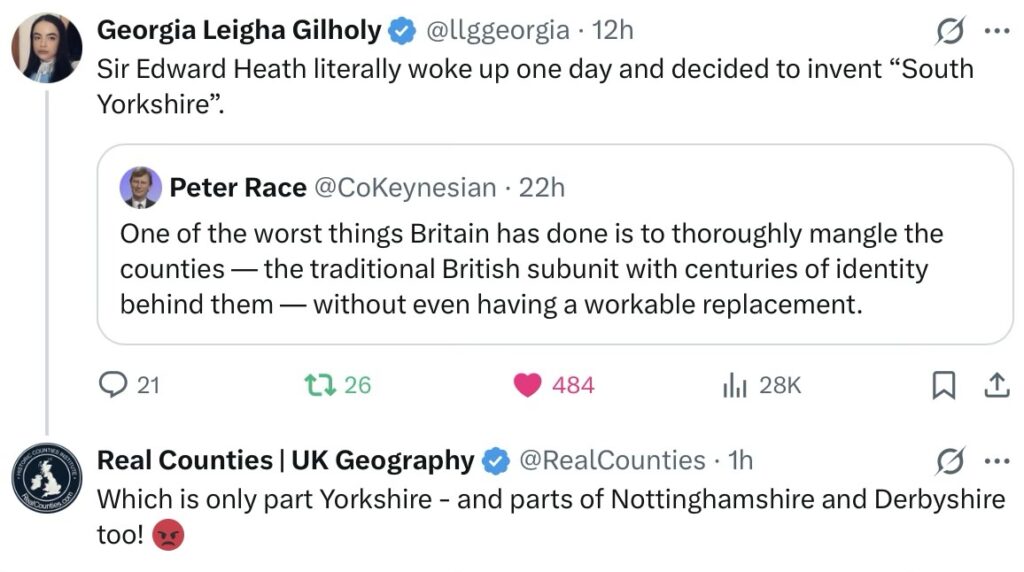The image size is (1024, 572).
Task: Share Georgia Leigha Gilholy's tweet
Action: click(x=997, y=385)
